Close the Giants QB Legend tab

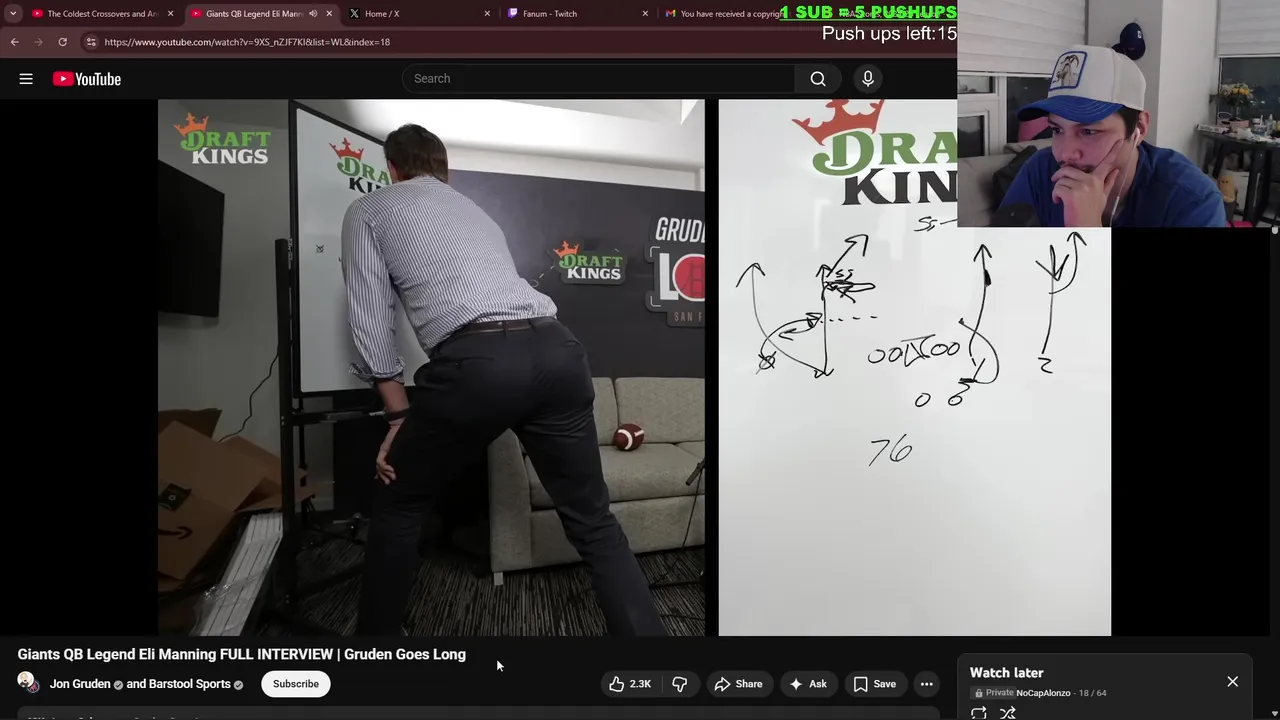pyautogui.click(x=329, y=14)
